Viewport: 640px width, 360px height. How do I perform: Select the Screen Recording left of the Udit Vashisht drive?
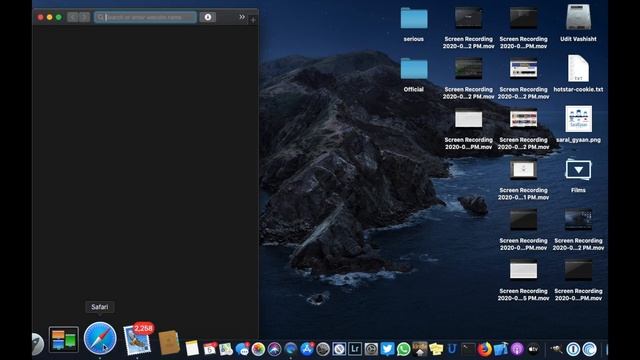523,18
